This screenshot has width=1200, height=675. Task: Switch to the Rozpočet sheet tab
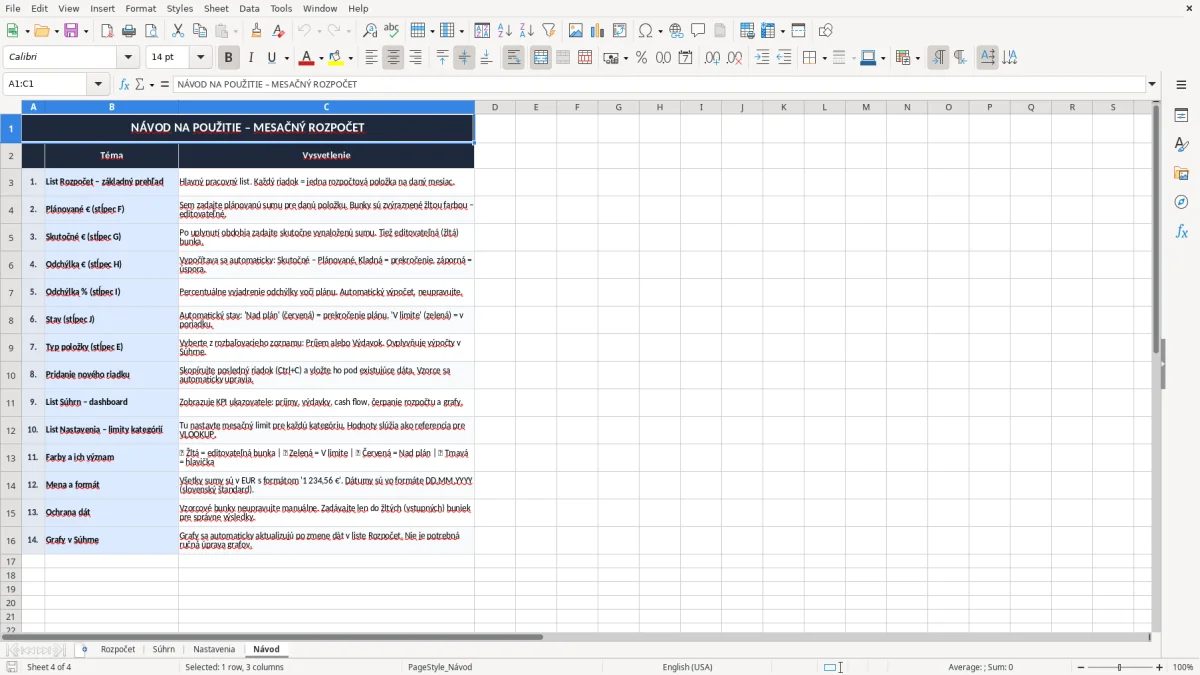click(x=118, y=649)
